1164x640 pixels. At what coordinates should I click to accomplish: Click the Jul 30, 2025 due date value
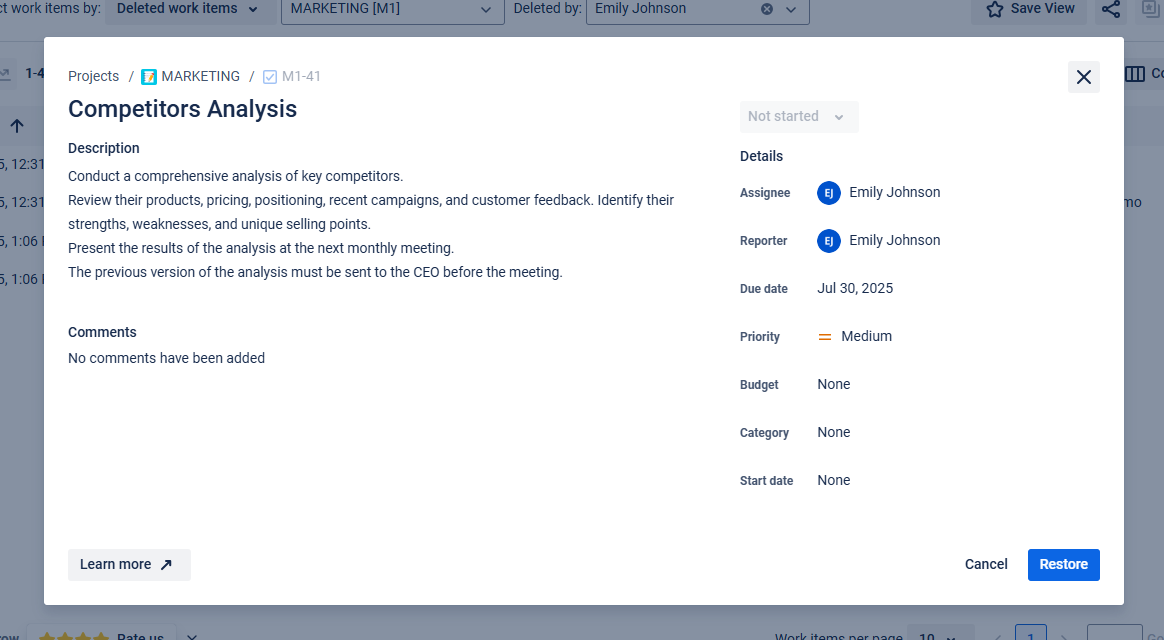(x=854, y=289)
